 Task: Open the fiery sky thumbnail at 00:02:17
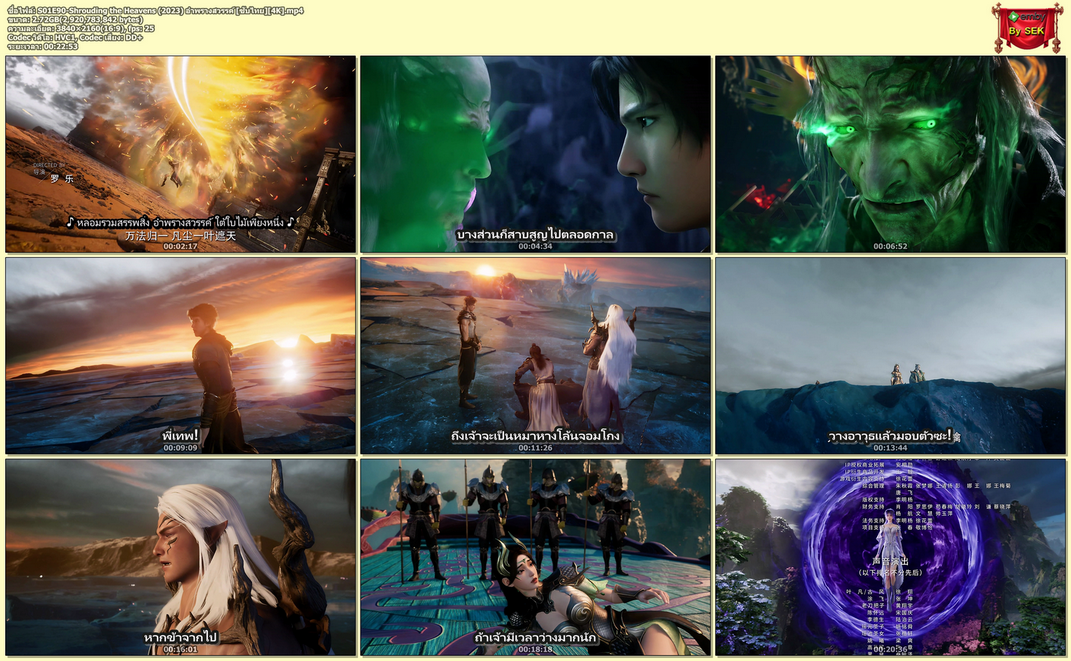(x=180, y=154)
